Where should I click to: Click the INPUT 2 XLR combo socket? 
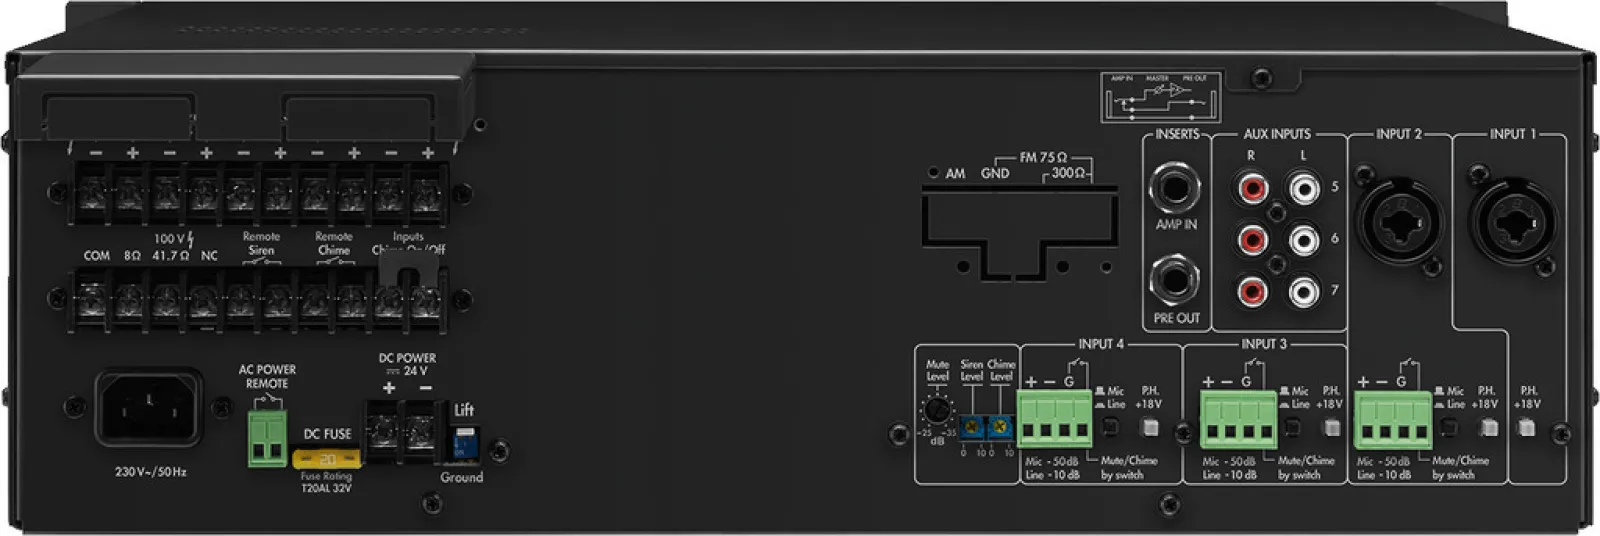pyautogui.click(x=1399, y=223)
